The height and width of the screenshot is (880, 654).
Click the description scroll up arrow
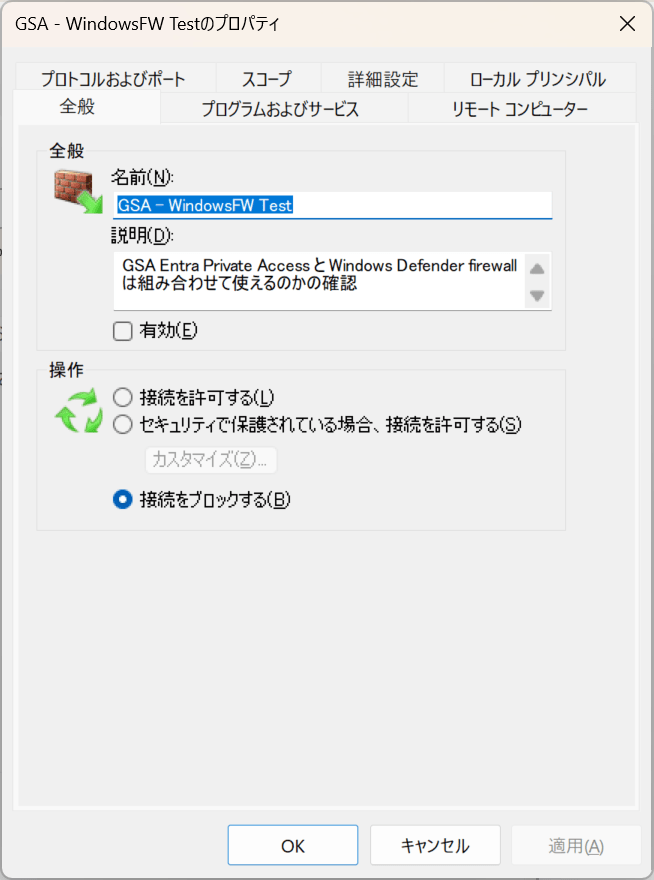(537, 269)
